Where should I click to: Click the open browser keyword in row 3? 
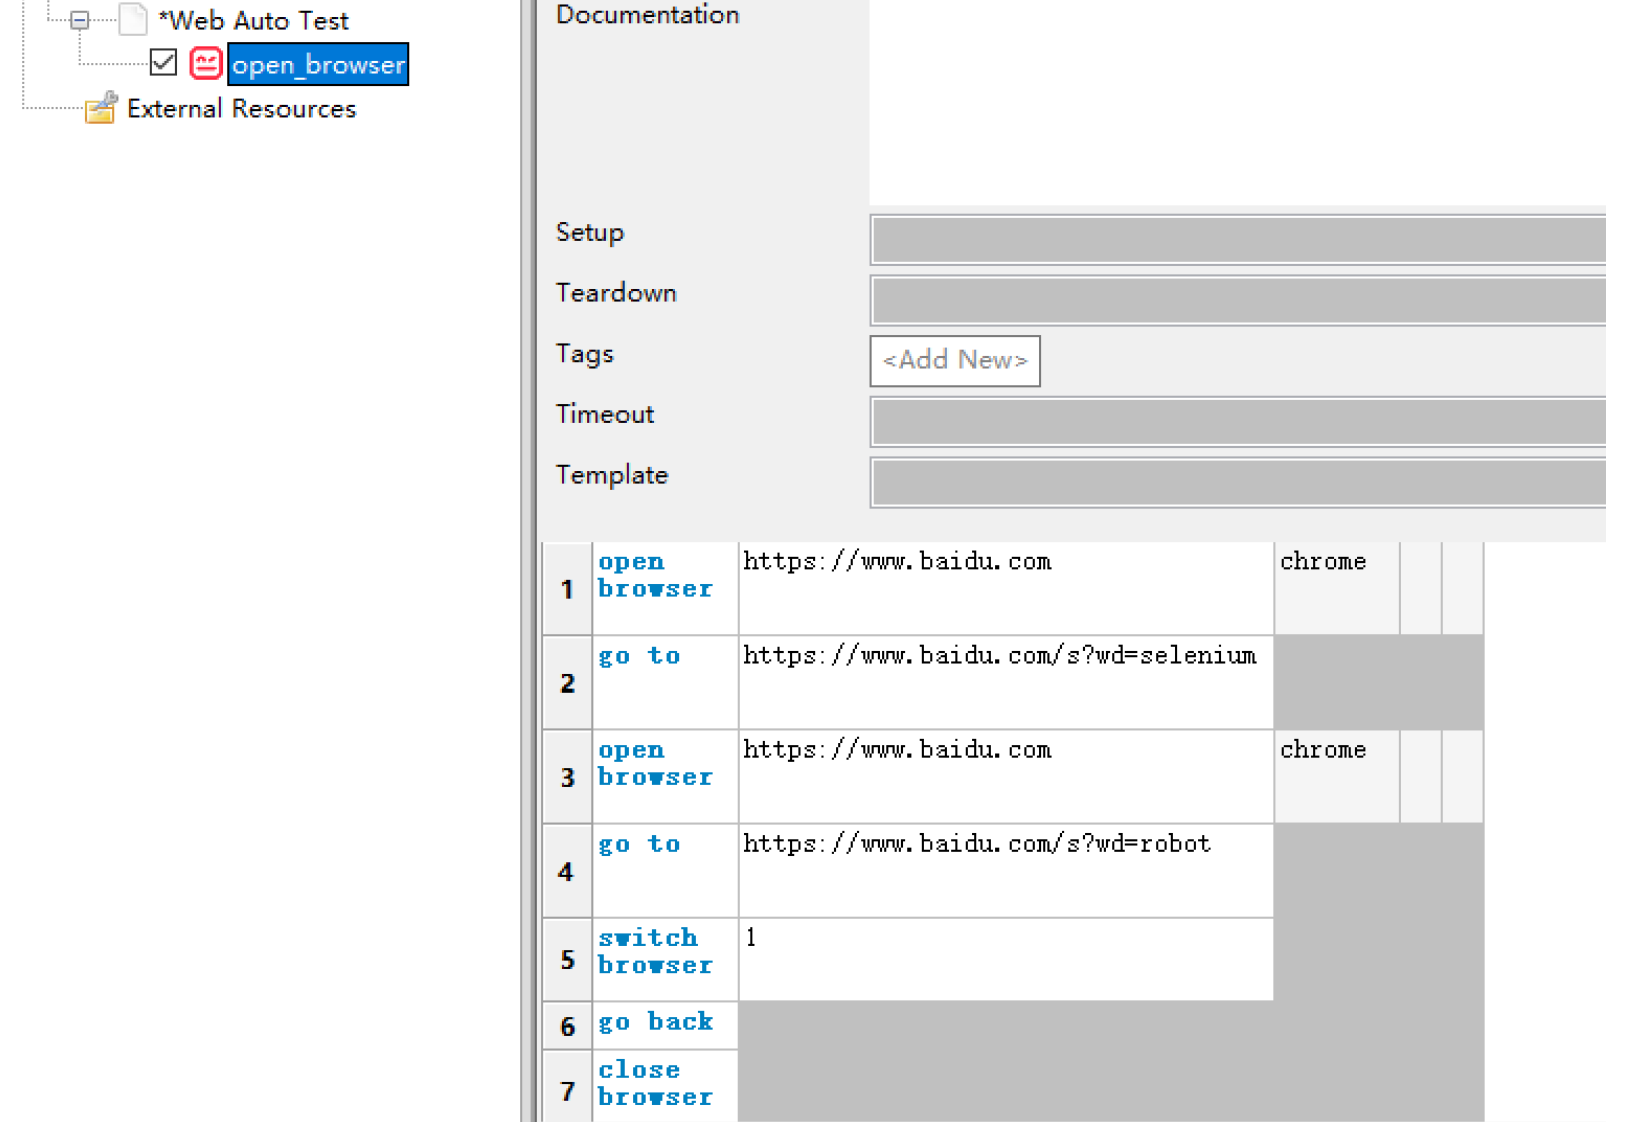pos(665,776)
